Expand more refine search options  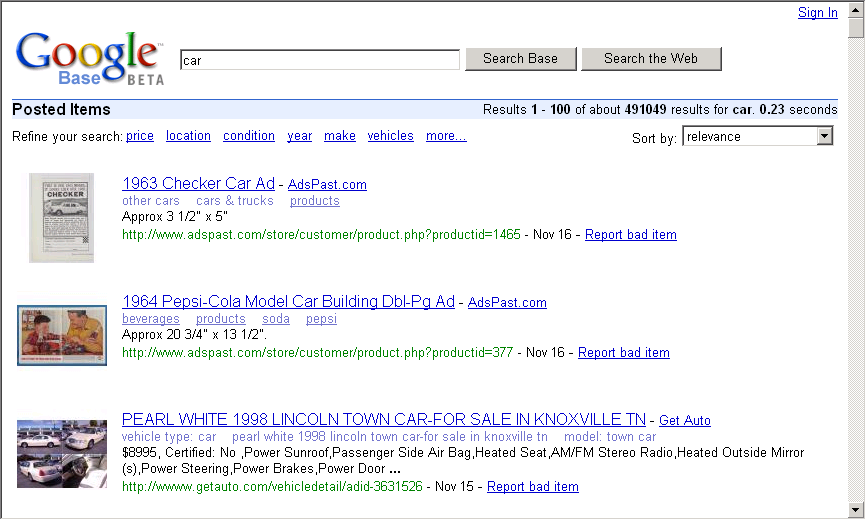pos(445,136)
